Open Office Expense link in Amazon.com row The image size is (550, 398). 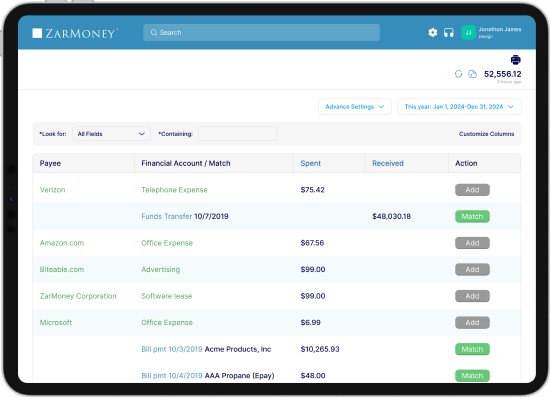[167, 243]
